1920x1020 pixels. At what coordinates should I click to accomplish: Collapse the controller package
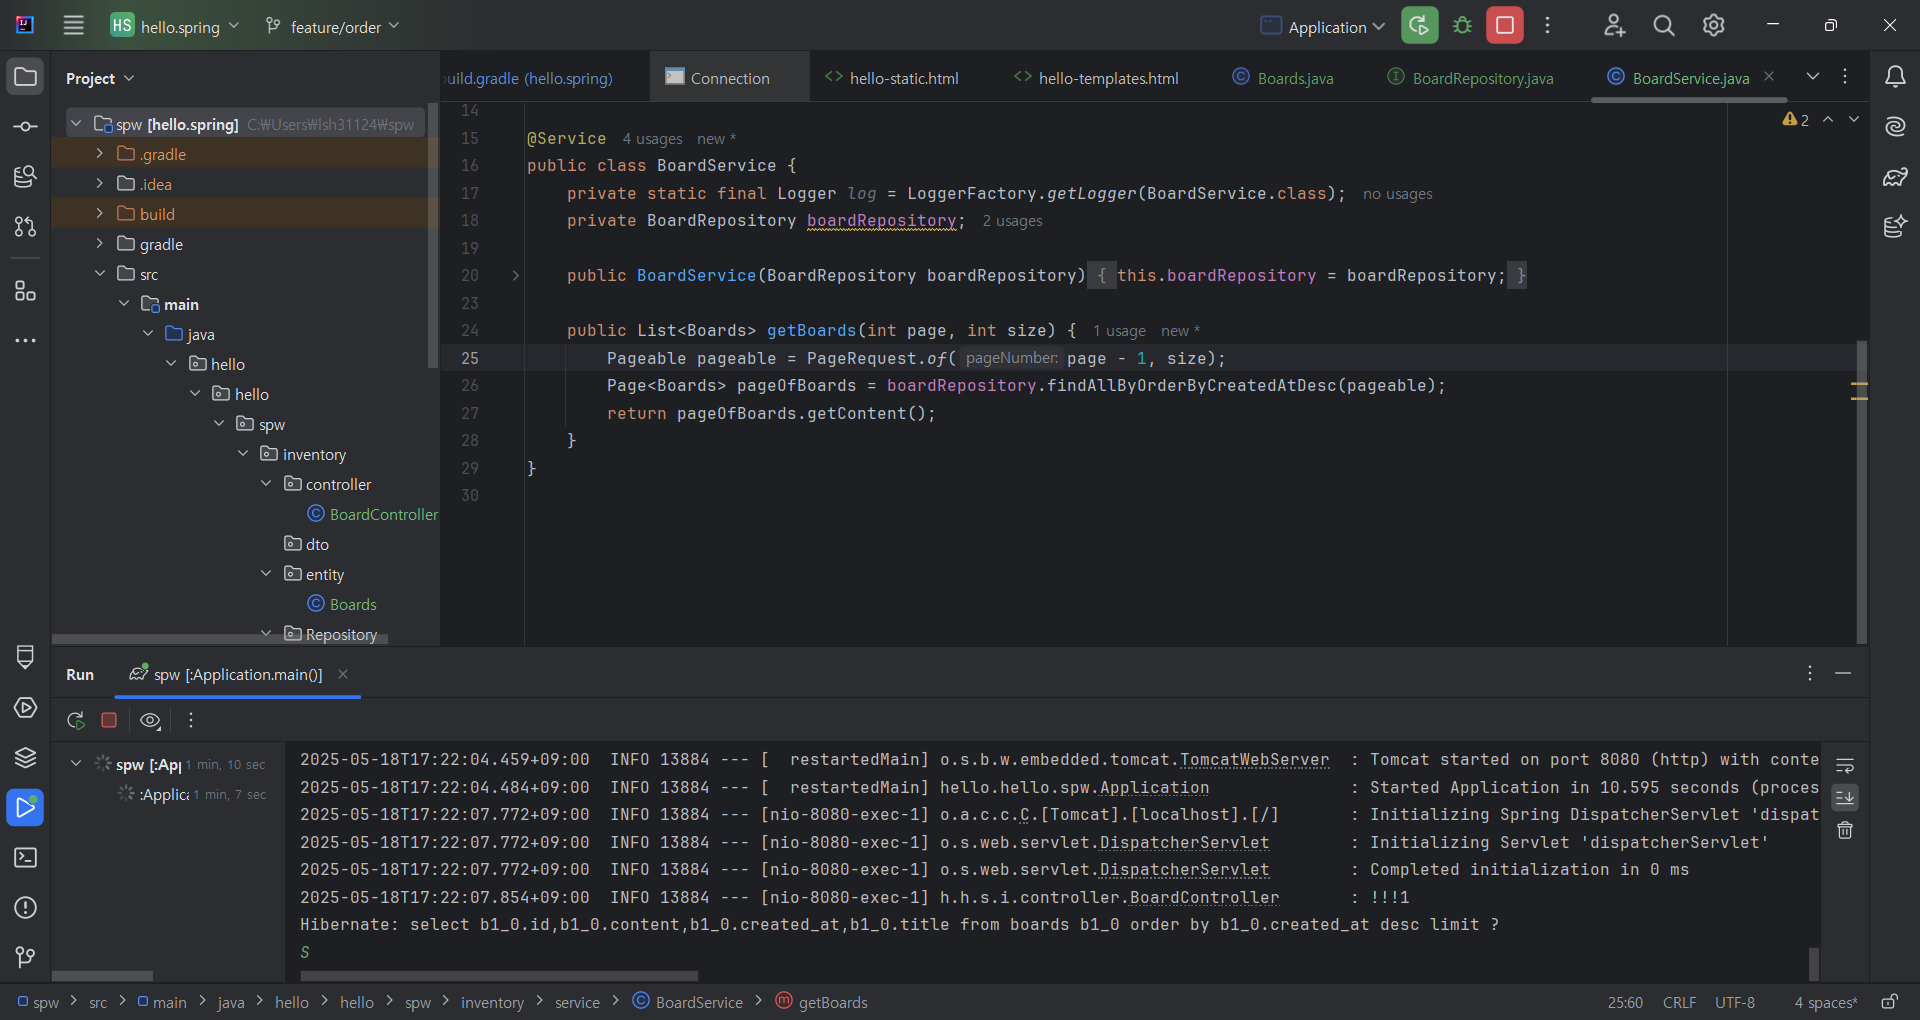coord(266,484)
